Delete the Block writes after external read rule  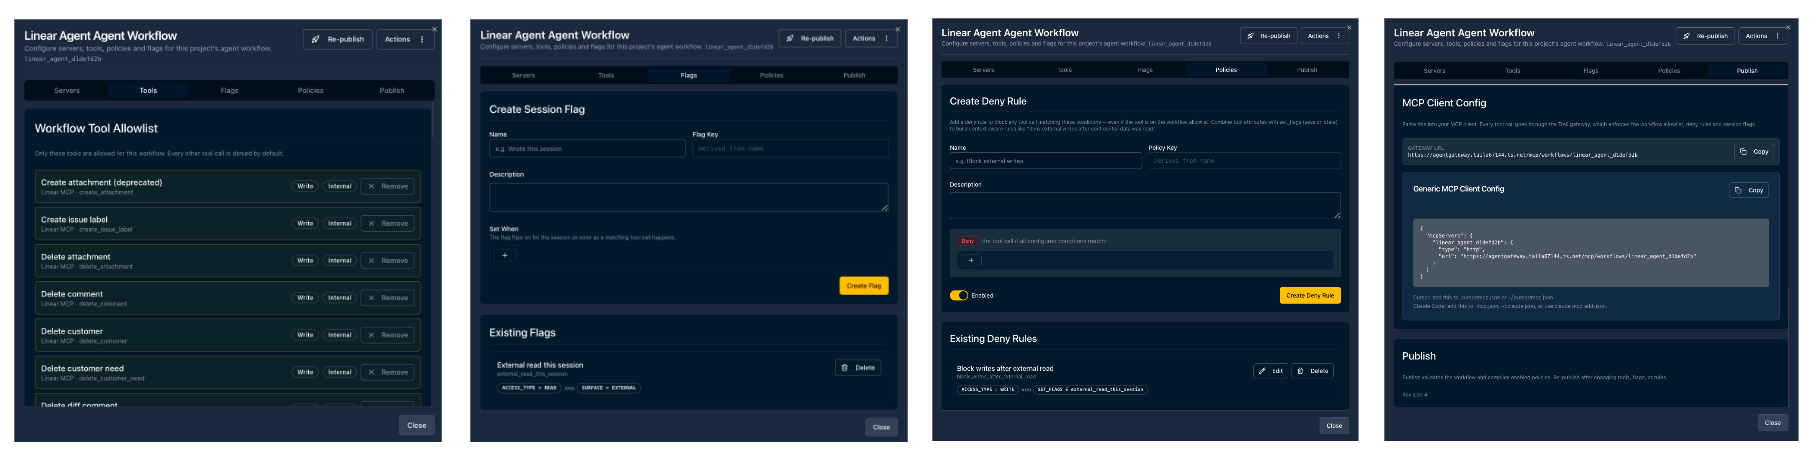pyautogui.click(x=1313, y=371)
